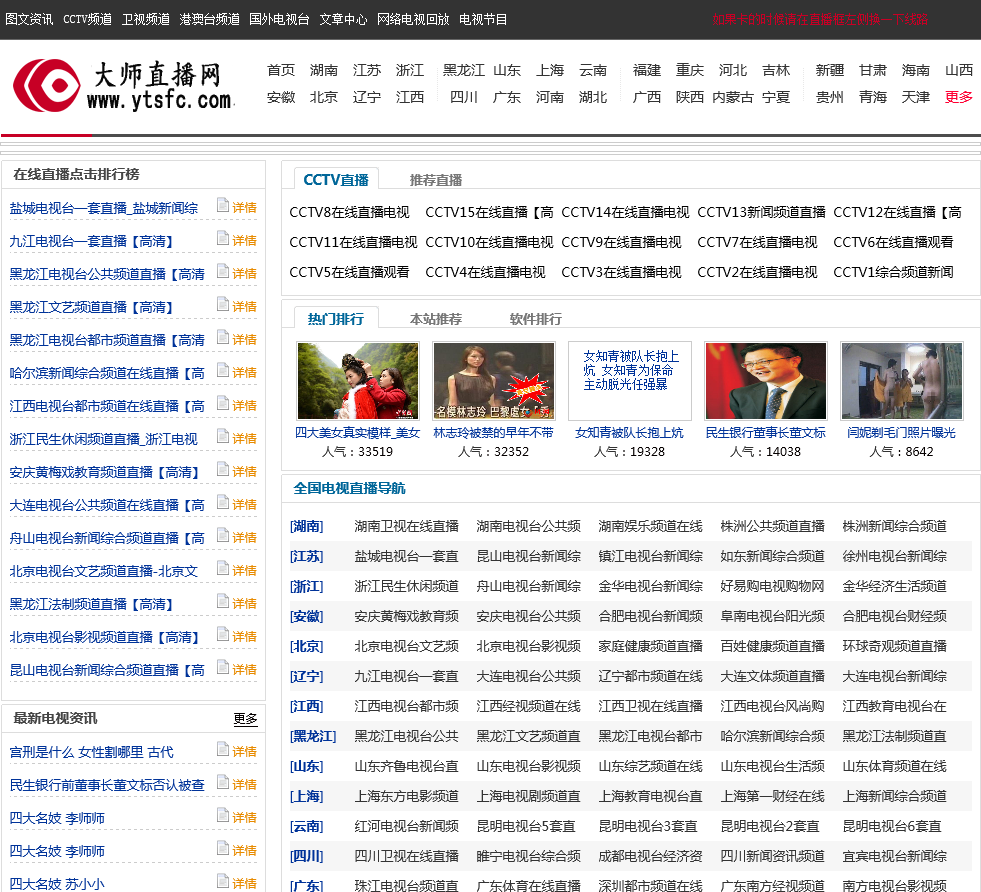
Task: Select 内蒙古 in the header navigation
Action: 733,97
